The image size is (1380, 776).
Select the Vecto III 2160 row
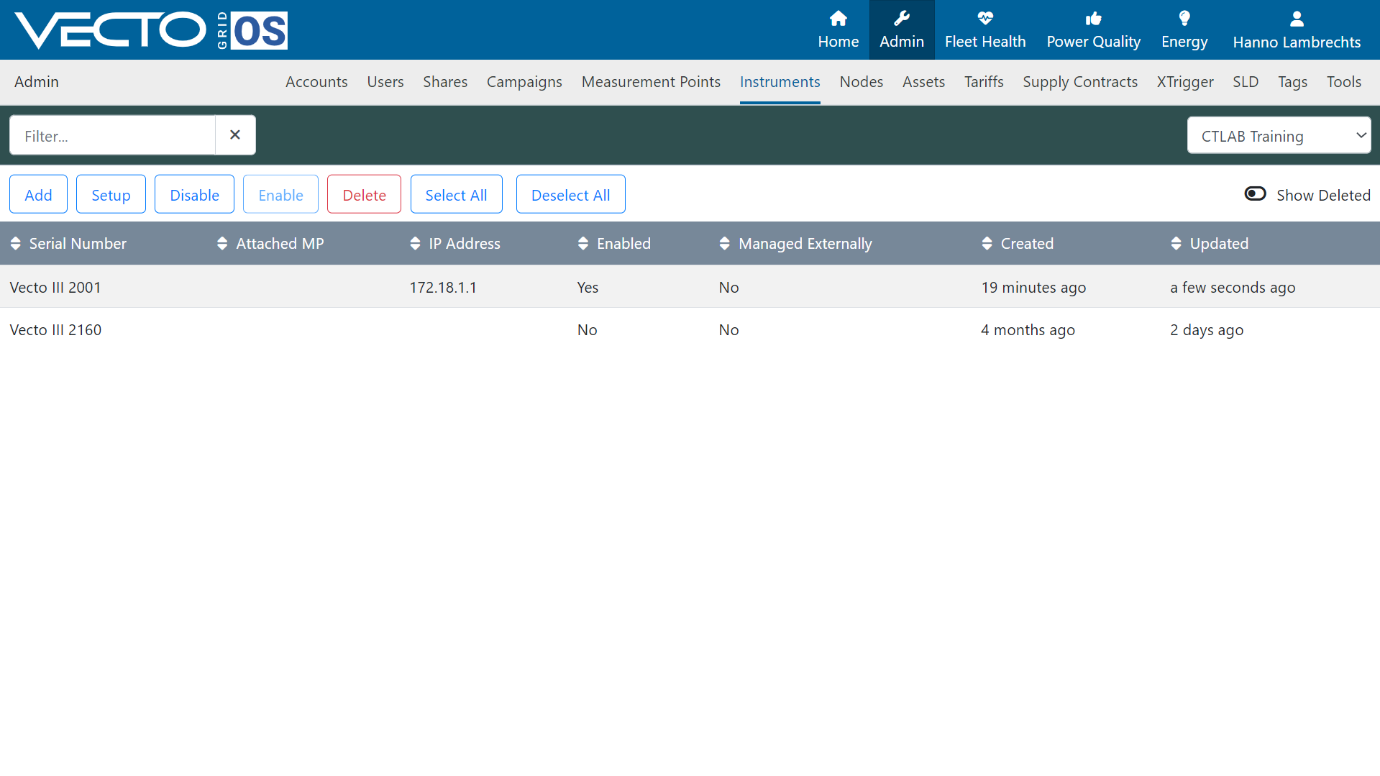point(690,330)
